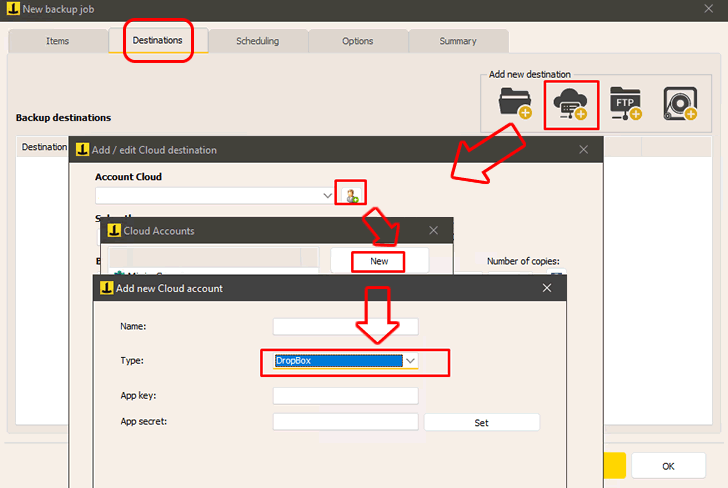Screen dimensions: 728x488
Task: Close the Add new Cloud account dialog
Action: [x=547, y=288]
